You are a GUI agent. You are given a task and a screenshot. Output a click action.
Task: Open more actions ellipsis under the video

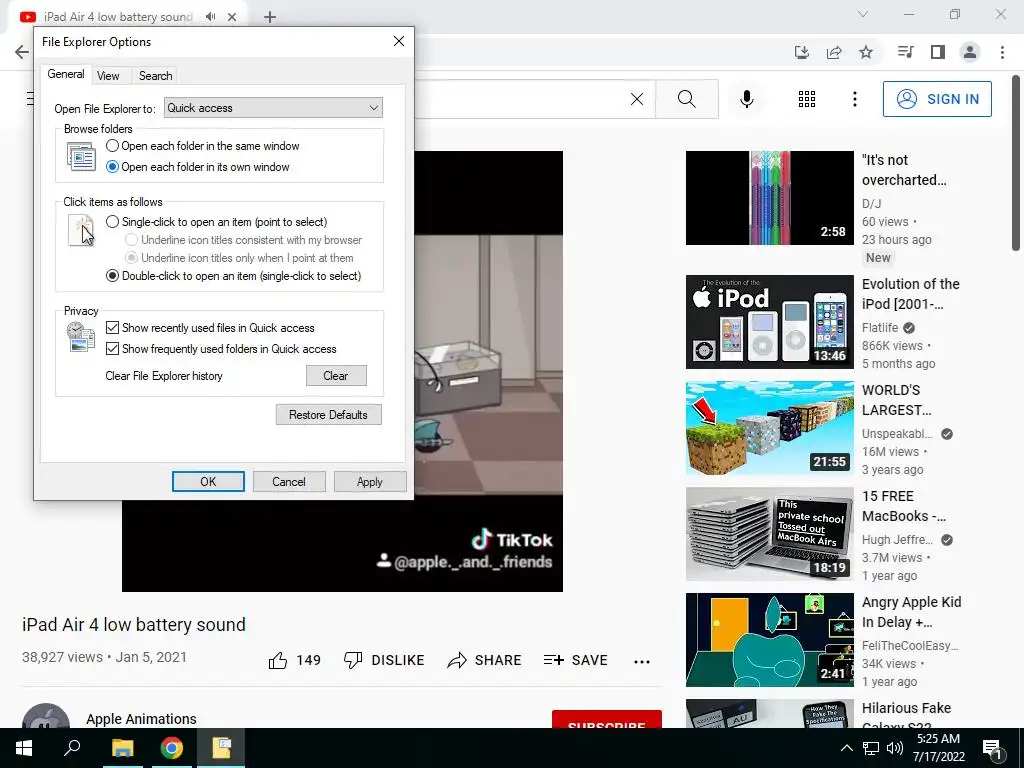click(x=642, y=662)
